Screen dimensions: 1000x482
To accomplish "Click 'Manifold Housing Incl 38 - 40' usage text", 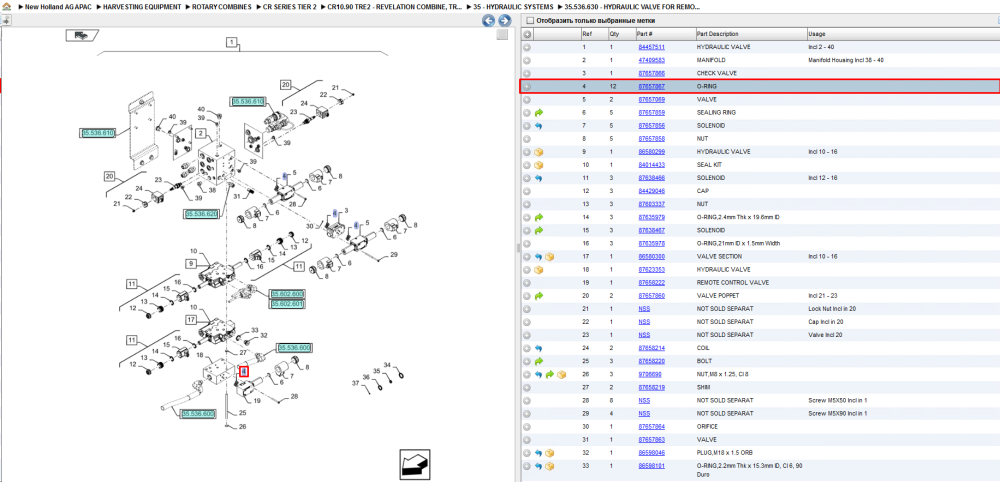I will (846, 61).
